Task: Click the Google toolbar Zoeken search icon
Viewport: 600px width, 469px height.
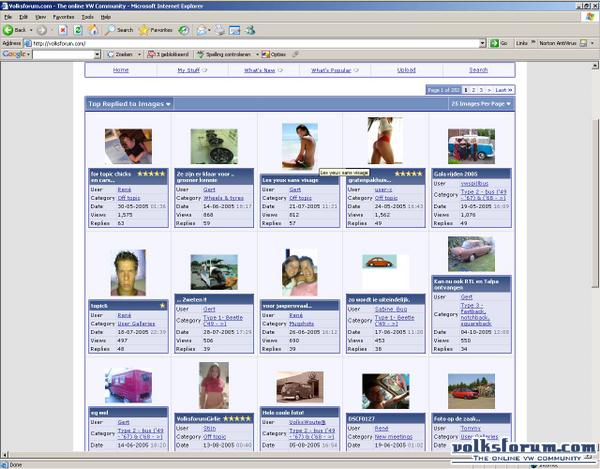Action: click(x=111, y=54)
